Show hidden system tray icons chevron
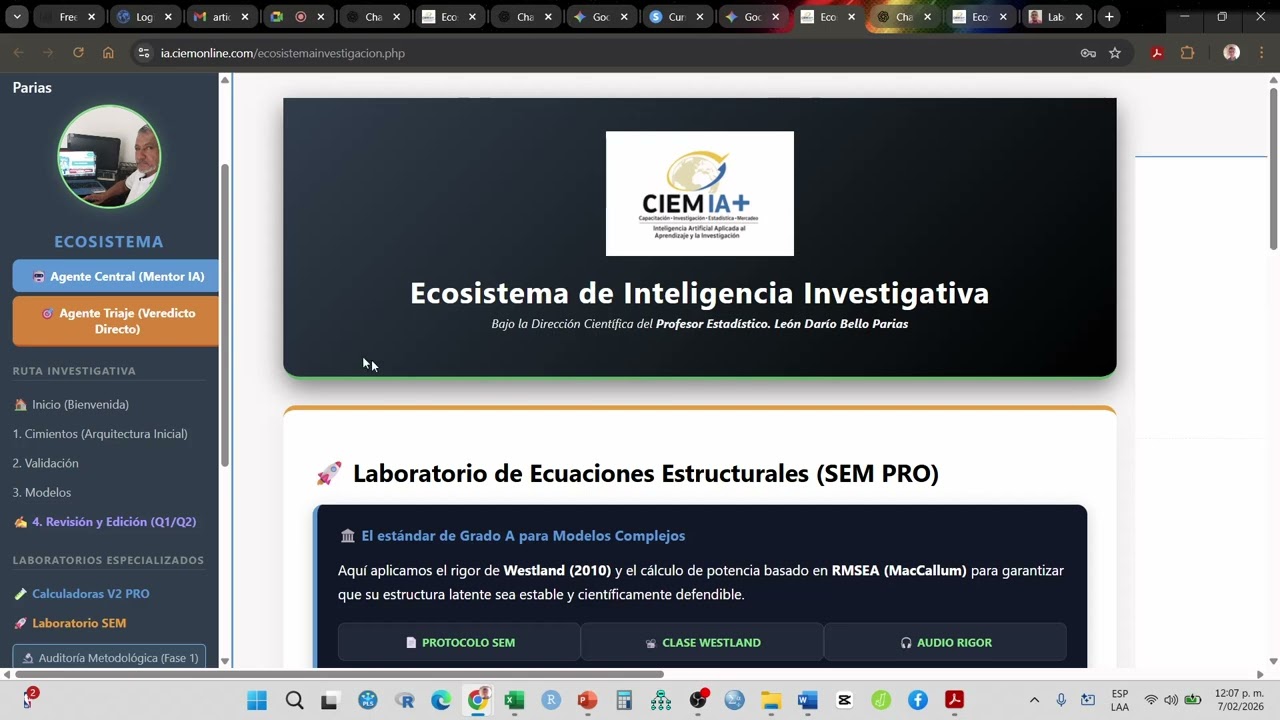This screenshot has height=720, width=1280. (1034, 700)
